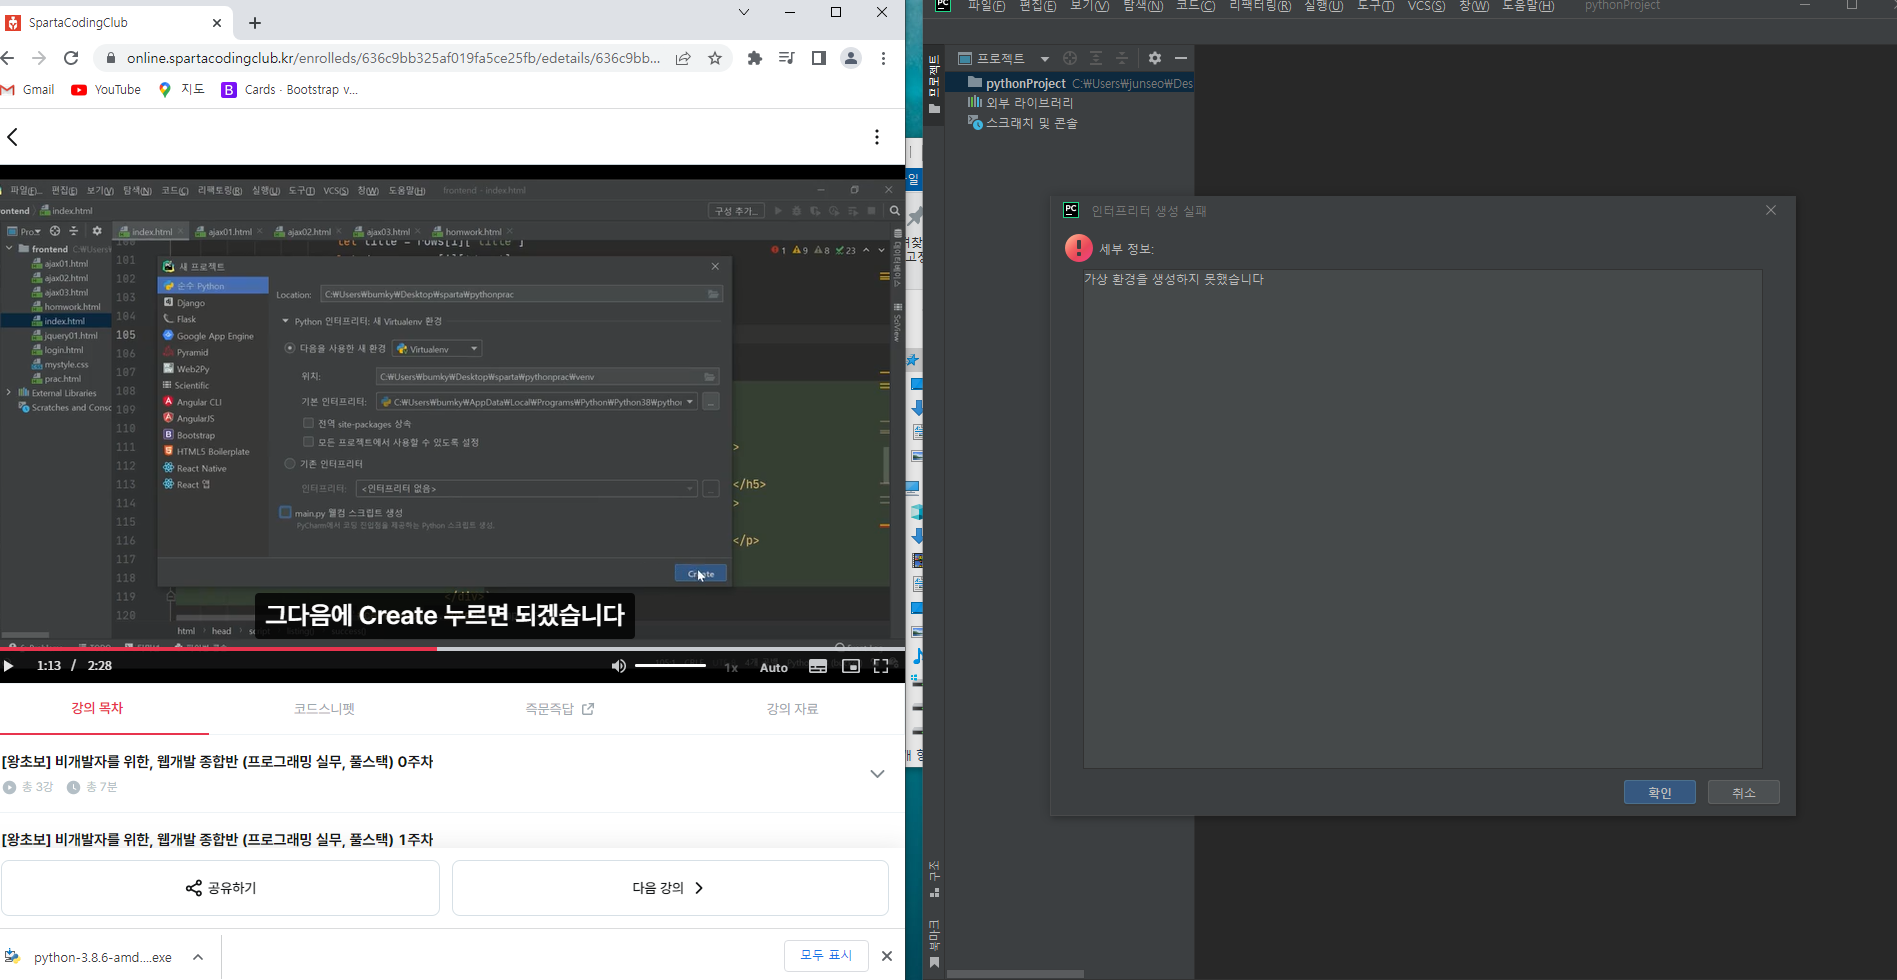The height and width of the screenshot is (980, 1897).
Task: Open the 지도 maps bookmark
Action: click(x=181, y=89)
